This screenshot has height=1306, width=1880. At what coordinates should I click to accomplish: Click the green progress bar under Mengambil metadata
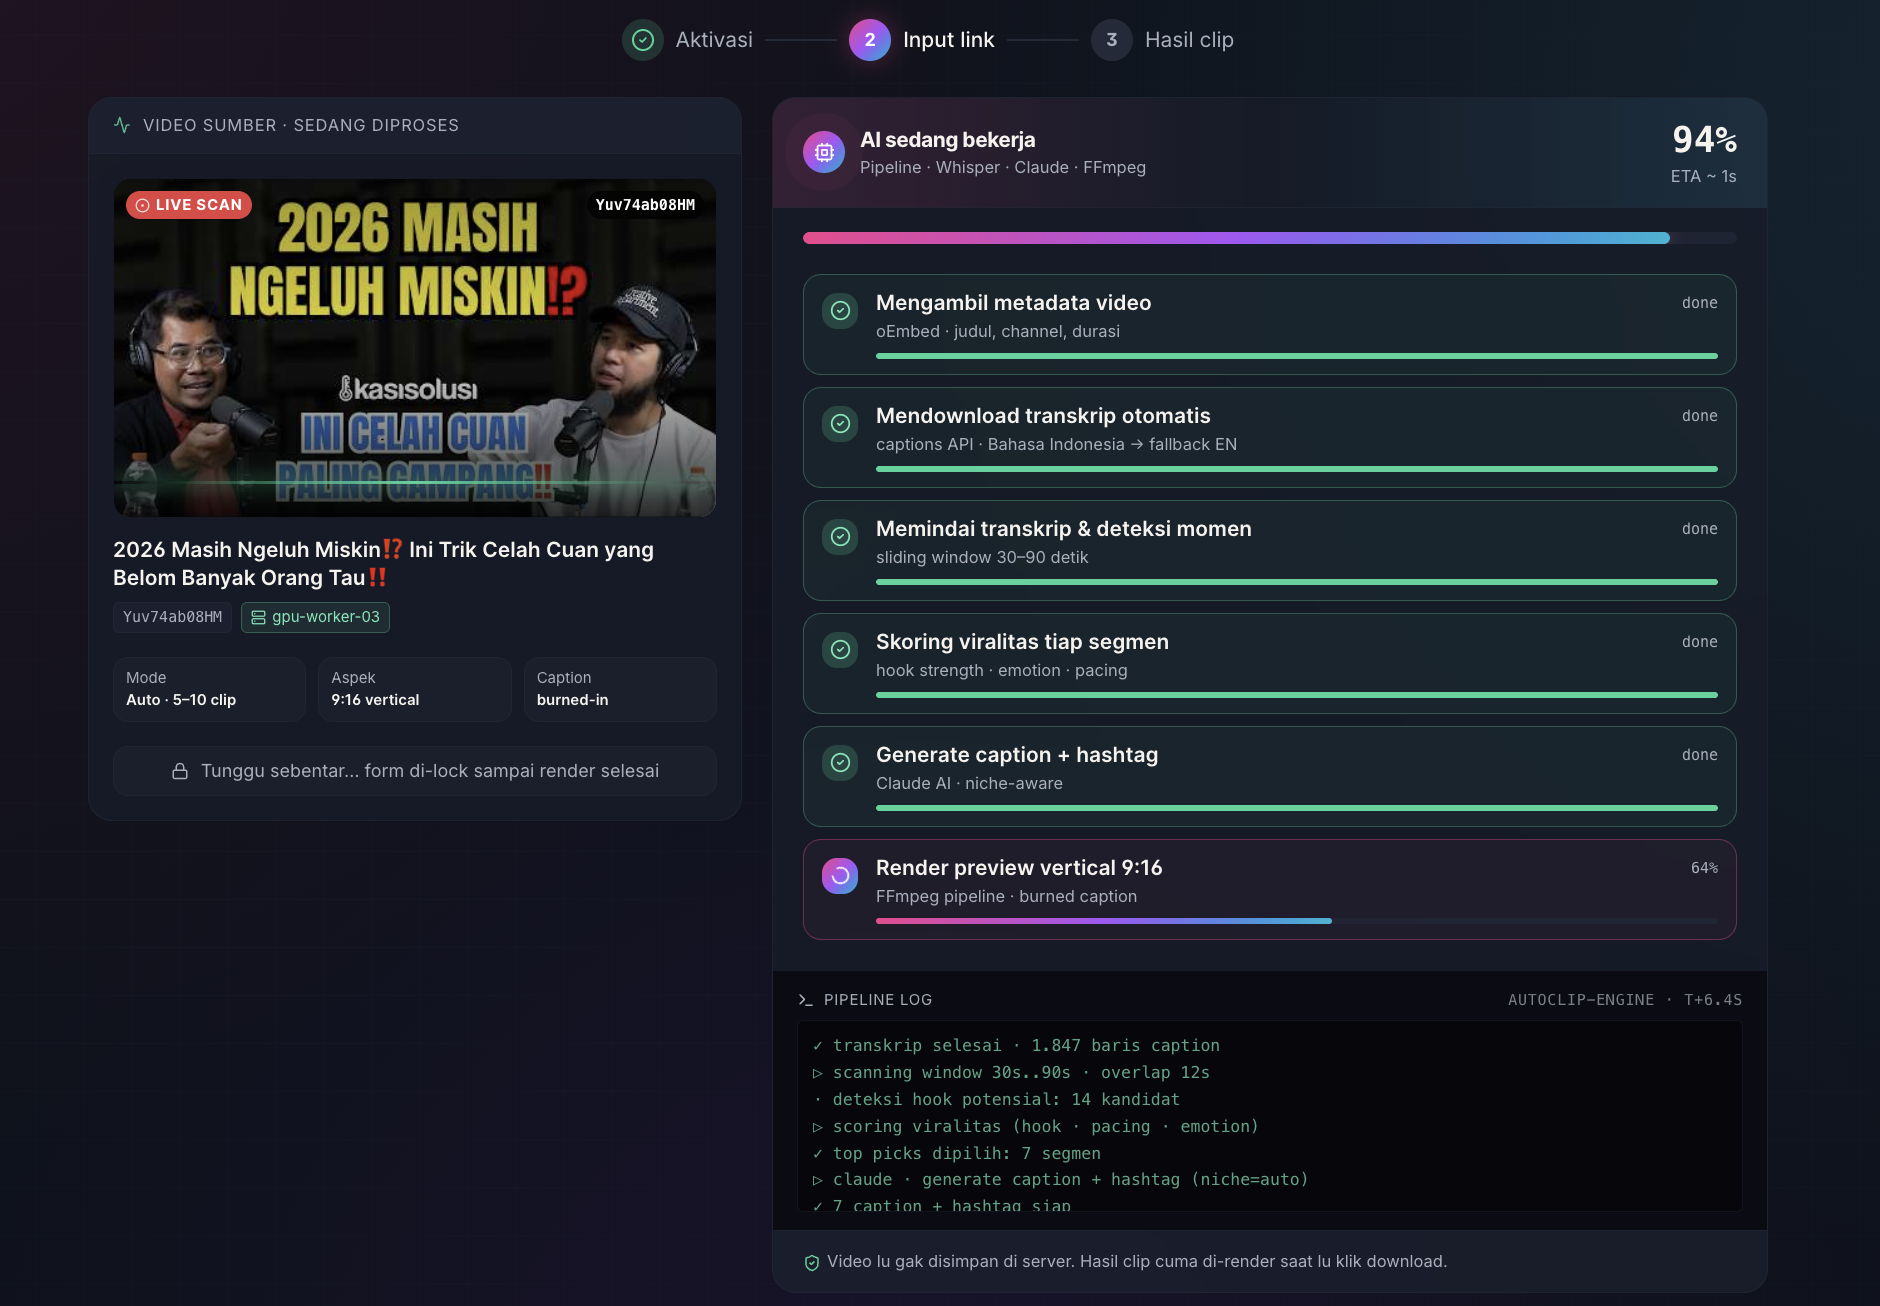[1297, 355]
